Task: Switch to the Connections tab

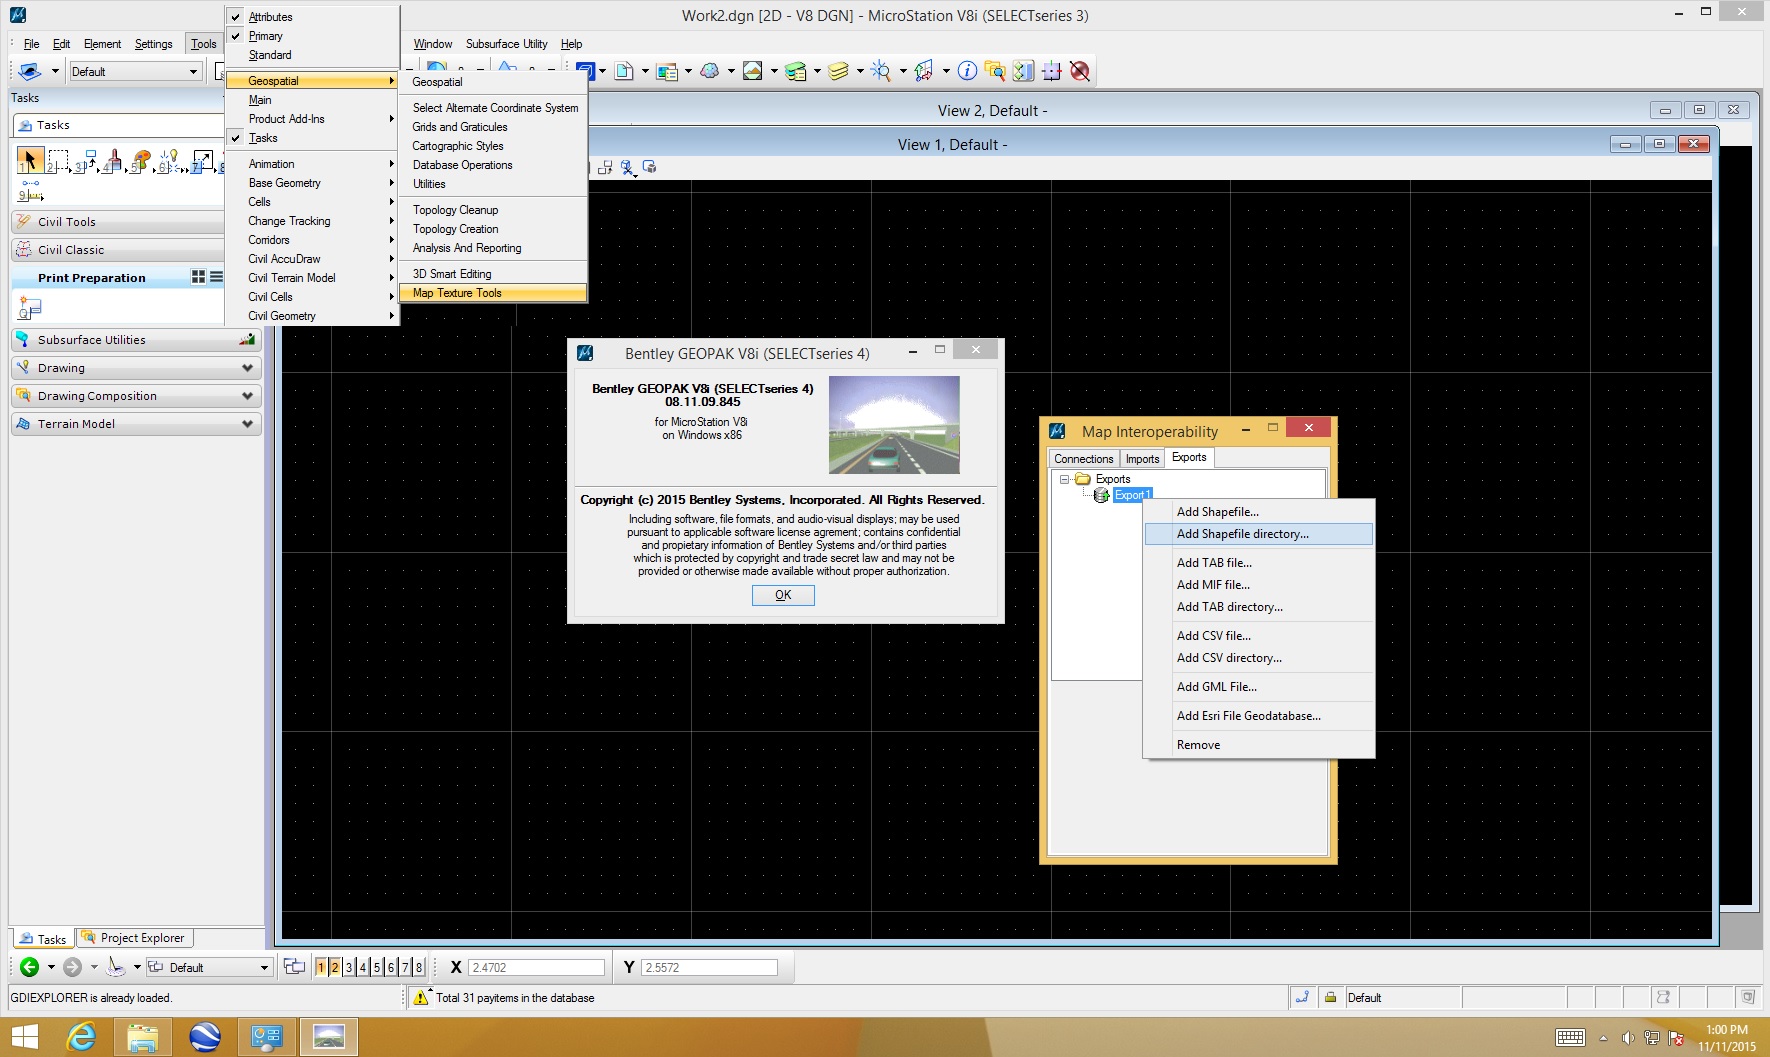Action: 1084,459
